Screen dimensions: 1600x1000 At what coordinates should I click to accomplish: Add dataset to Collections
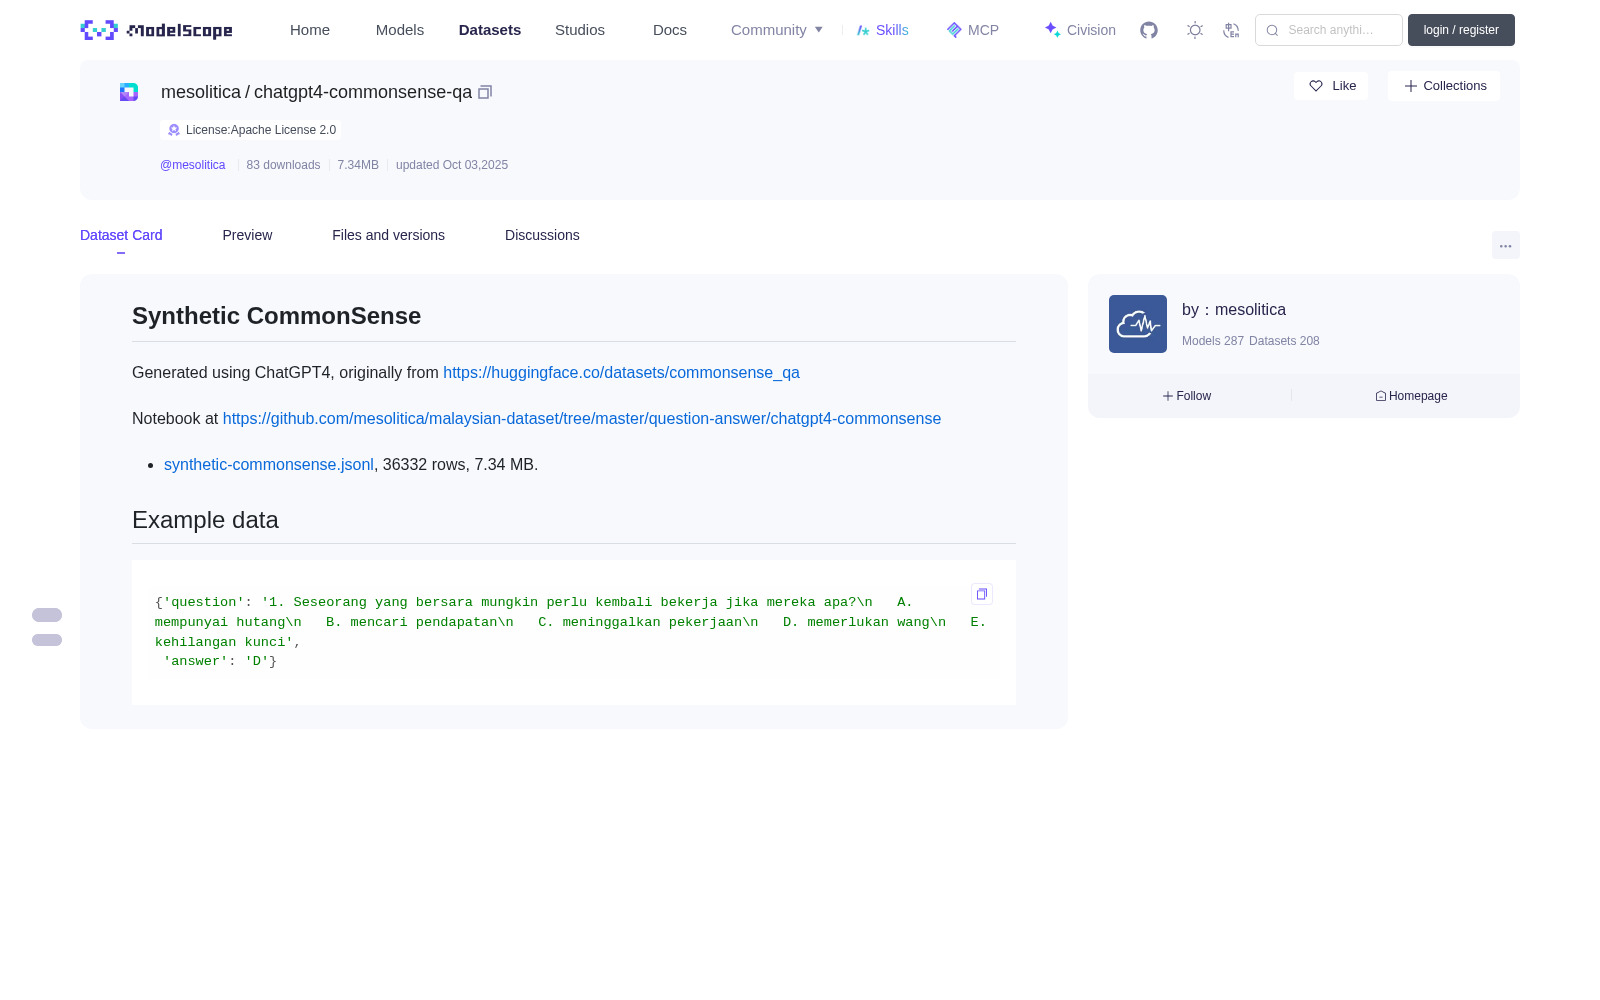pyautogui.click(x=1444, y=86)
